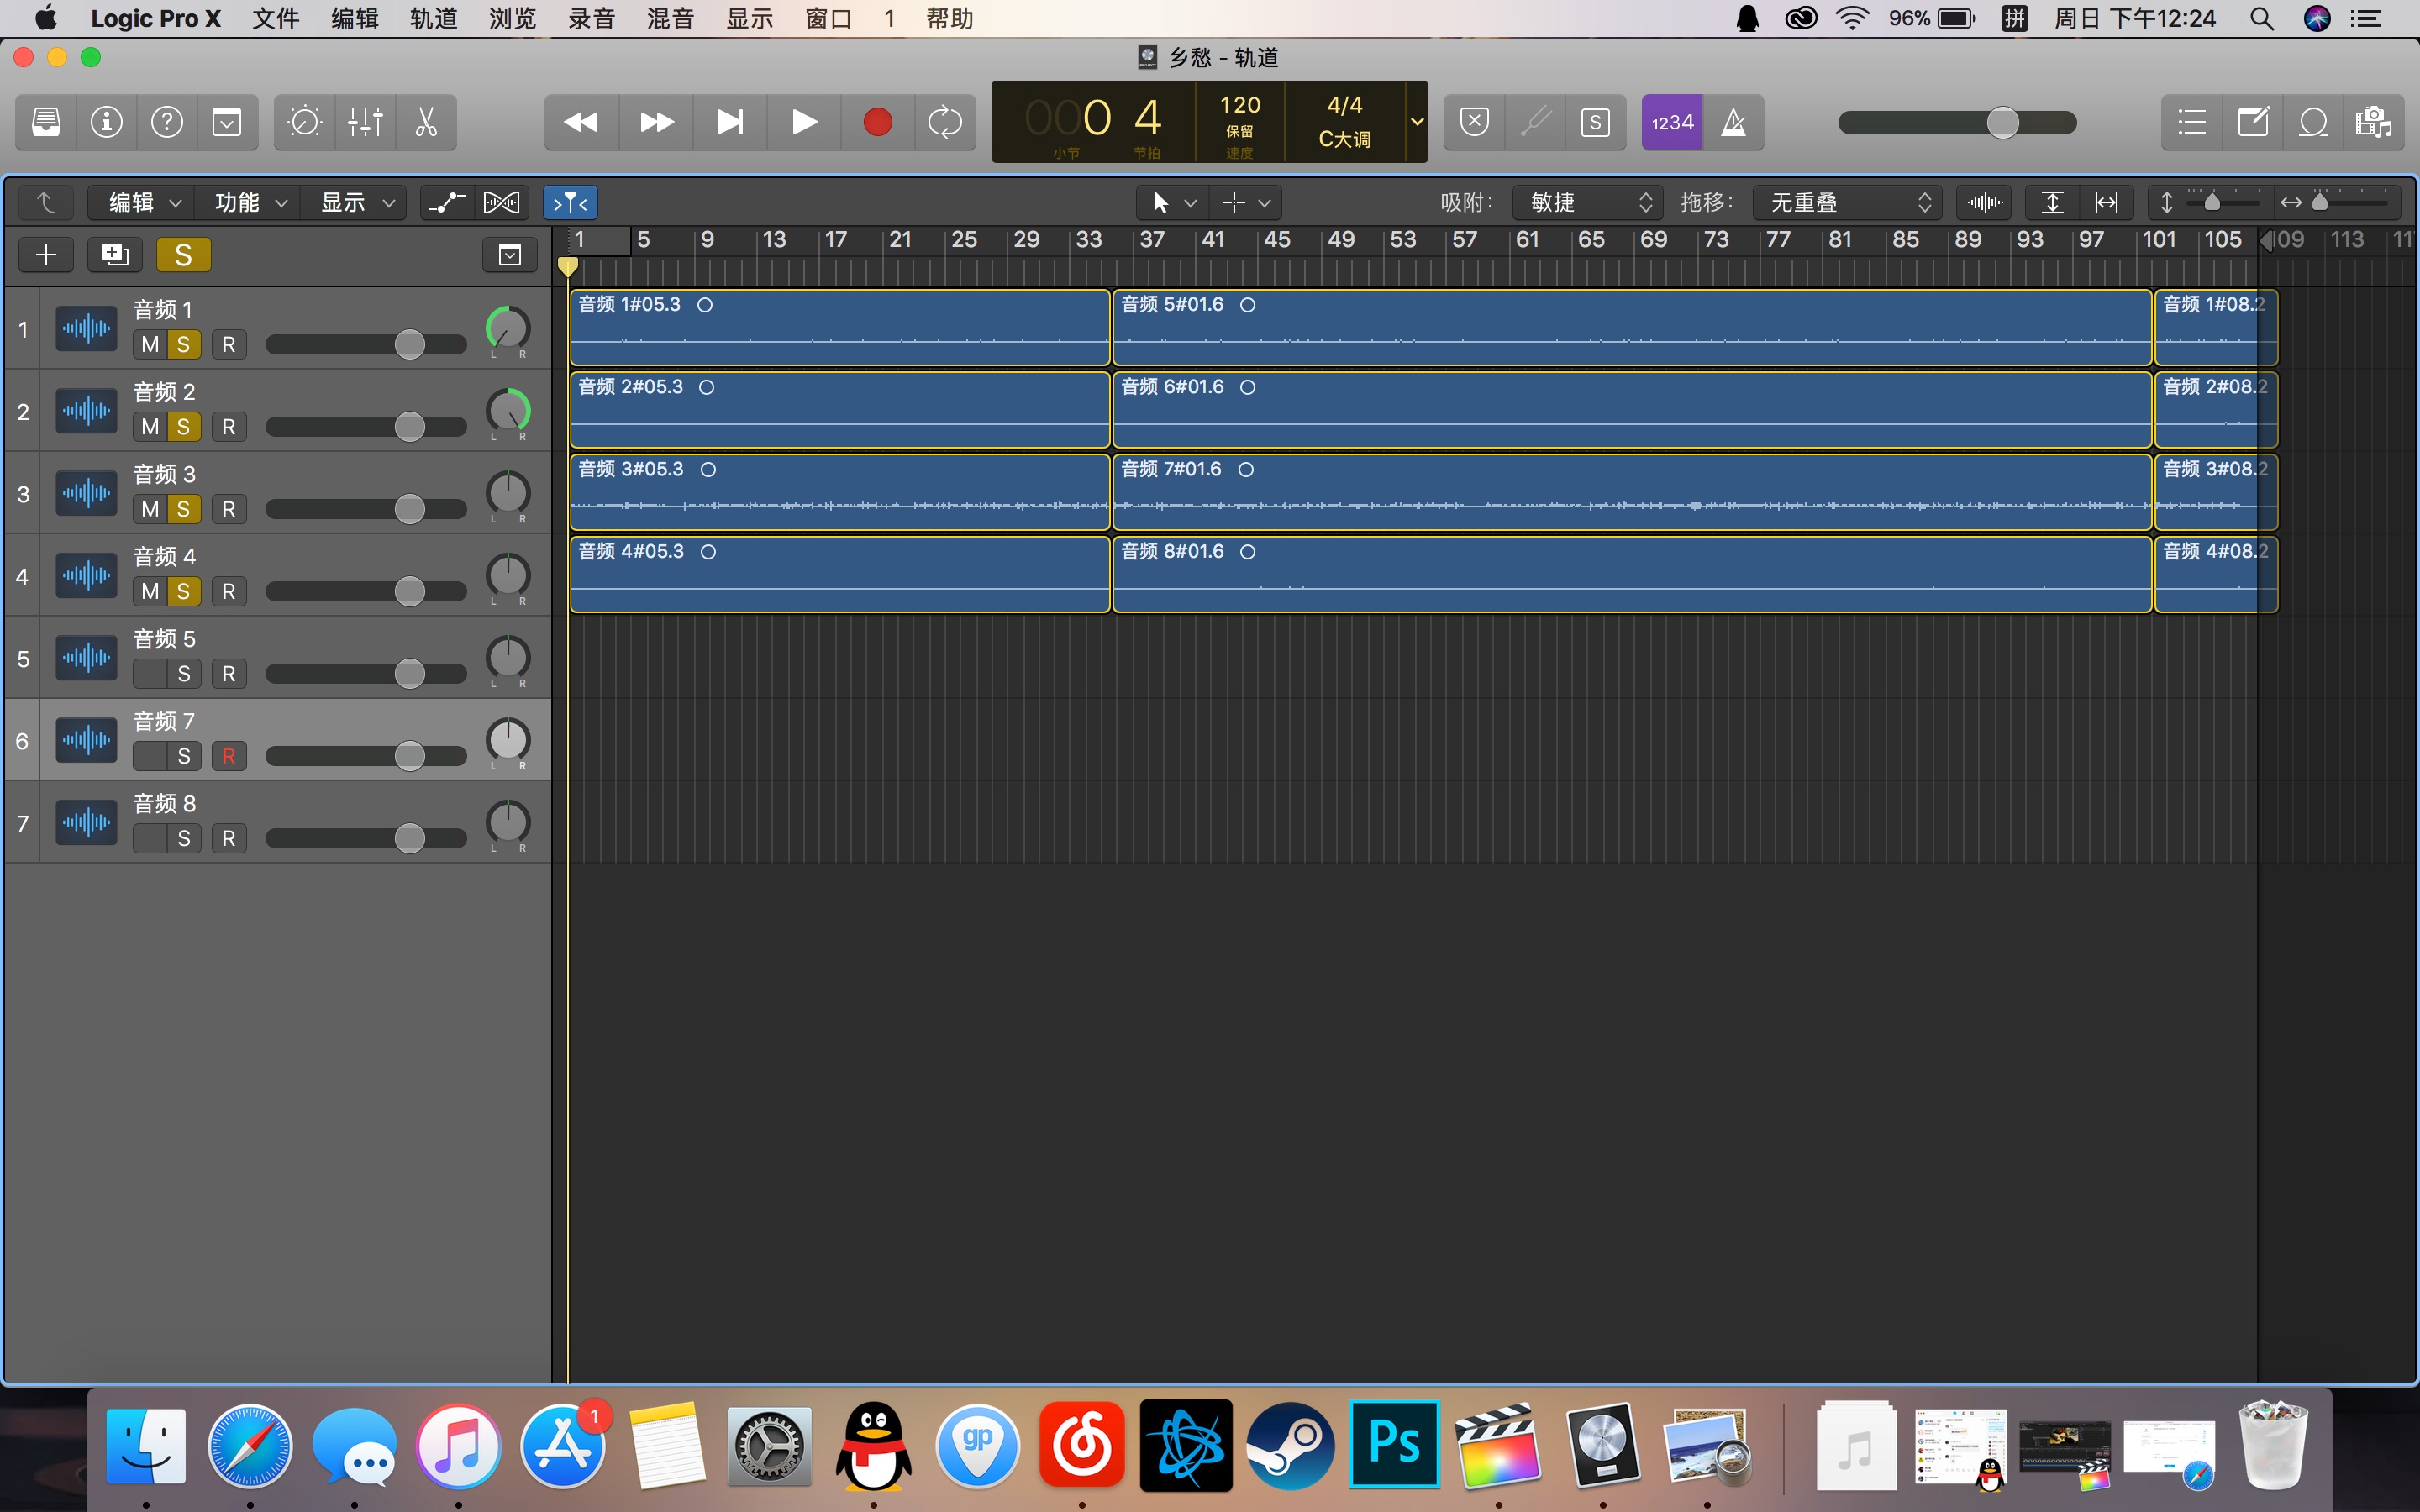Toggle Replace mode in the control bar
Image resolution: width=2420 pixels, height=1512 pixels.
pyautogui.click(x=1474, y=122)
